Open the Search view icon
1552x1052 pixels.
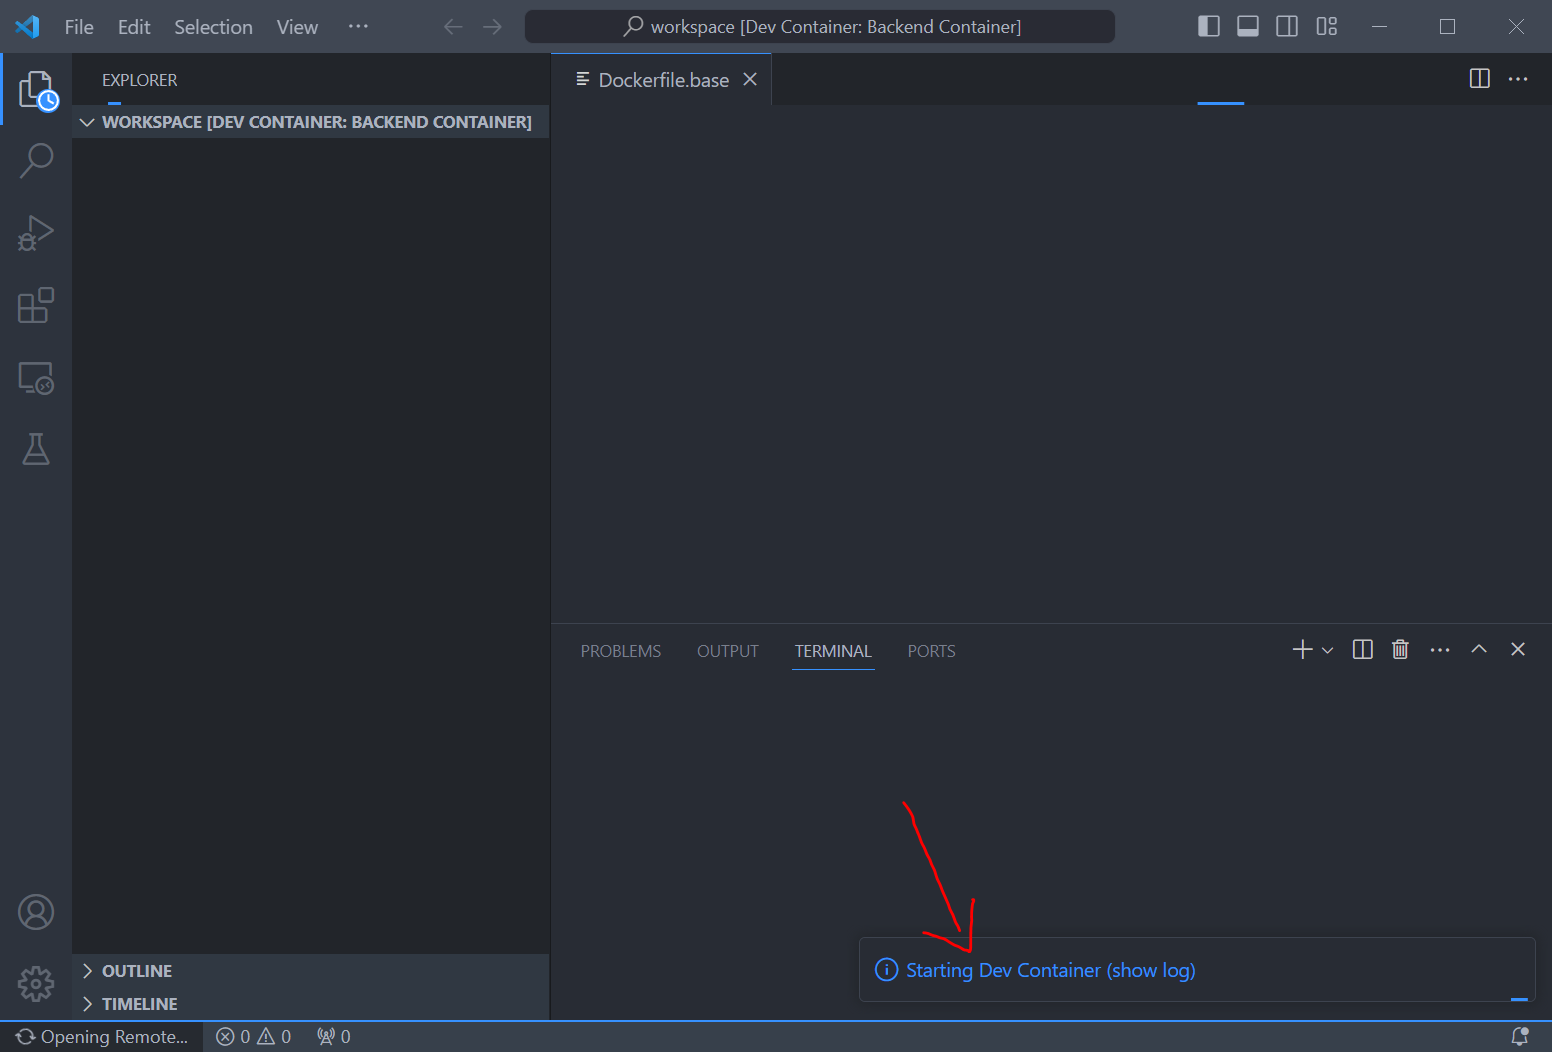pyautogui.click(x=36, y=160)
